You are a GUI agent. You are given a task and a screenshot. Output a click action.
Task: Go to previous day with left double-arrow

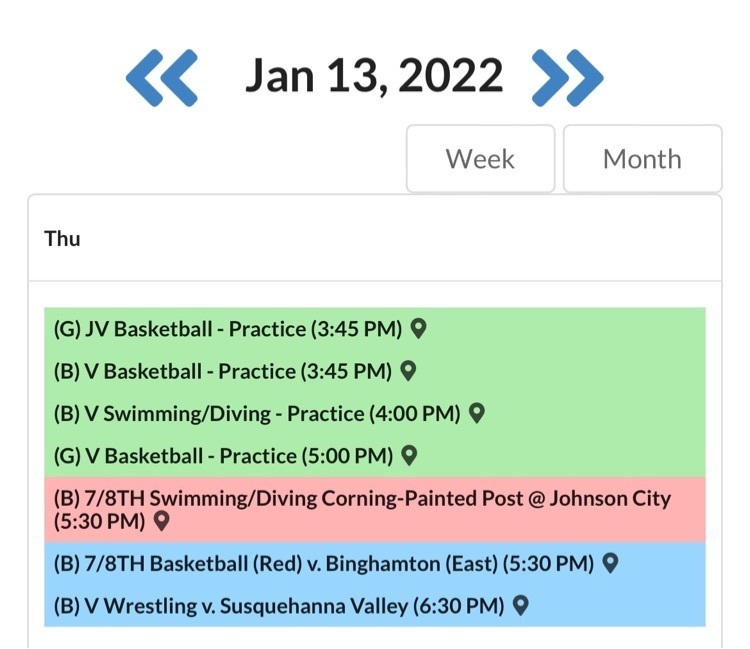tap(162, 78)
